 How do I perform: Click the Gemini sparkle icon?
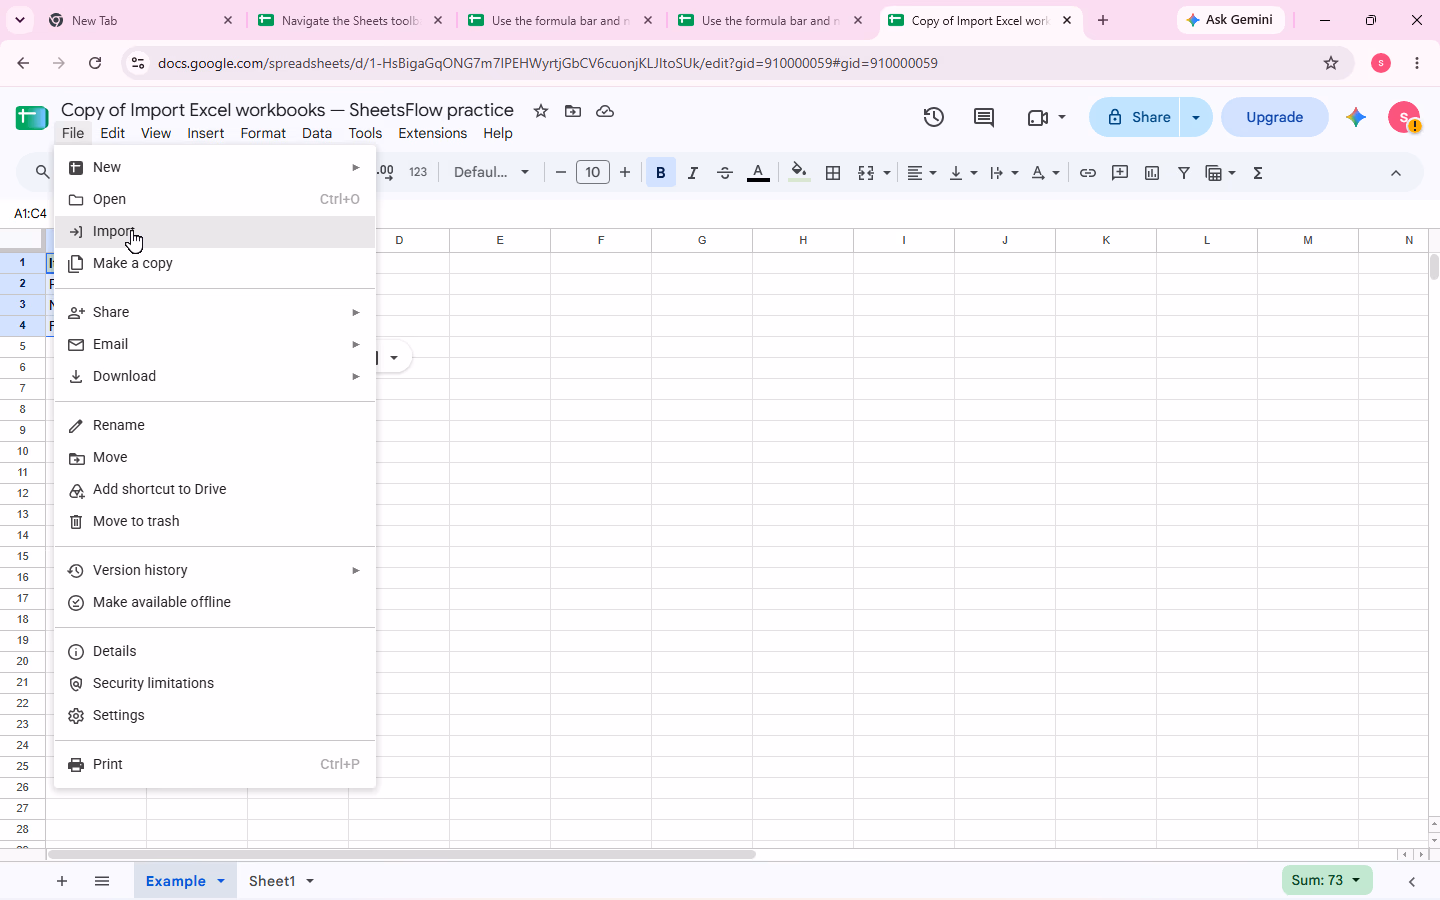click(1356, 117)
